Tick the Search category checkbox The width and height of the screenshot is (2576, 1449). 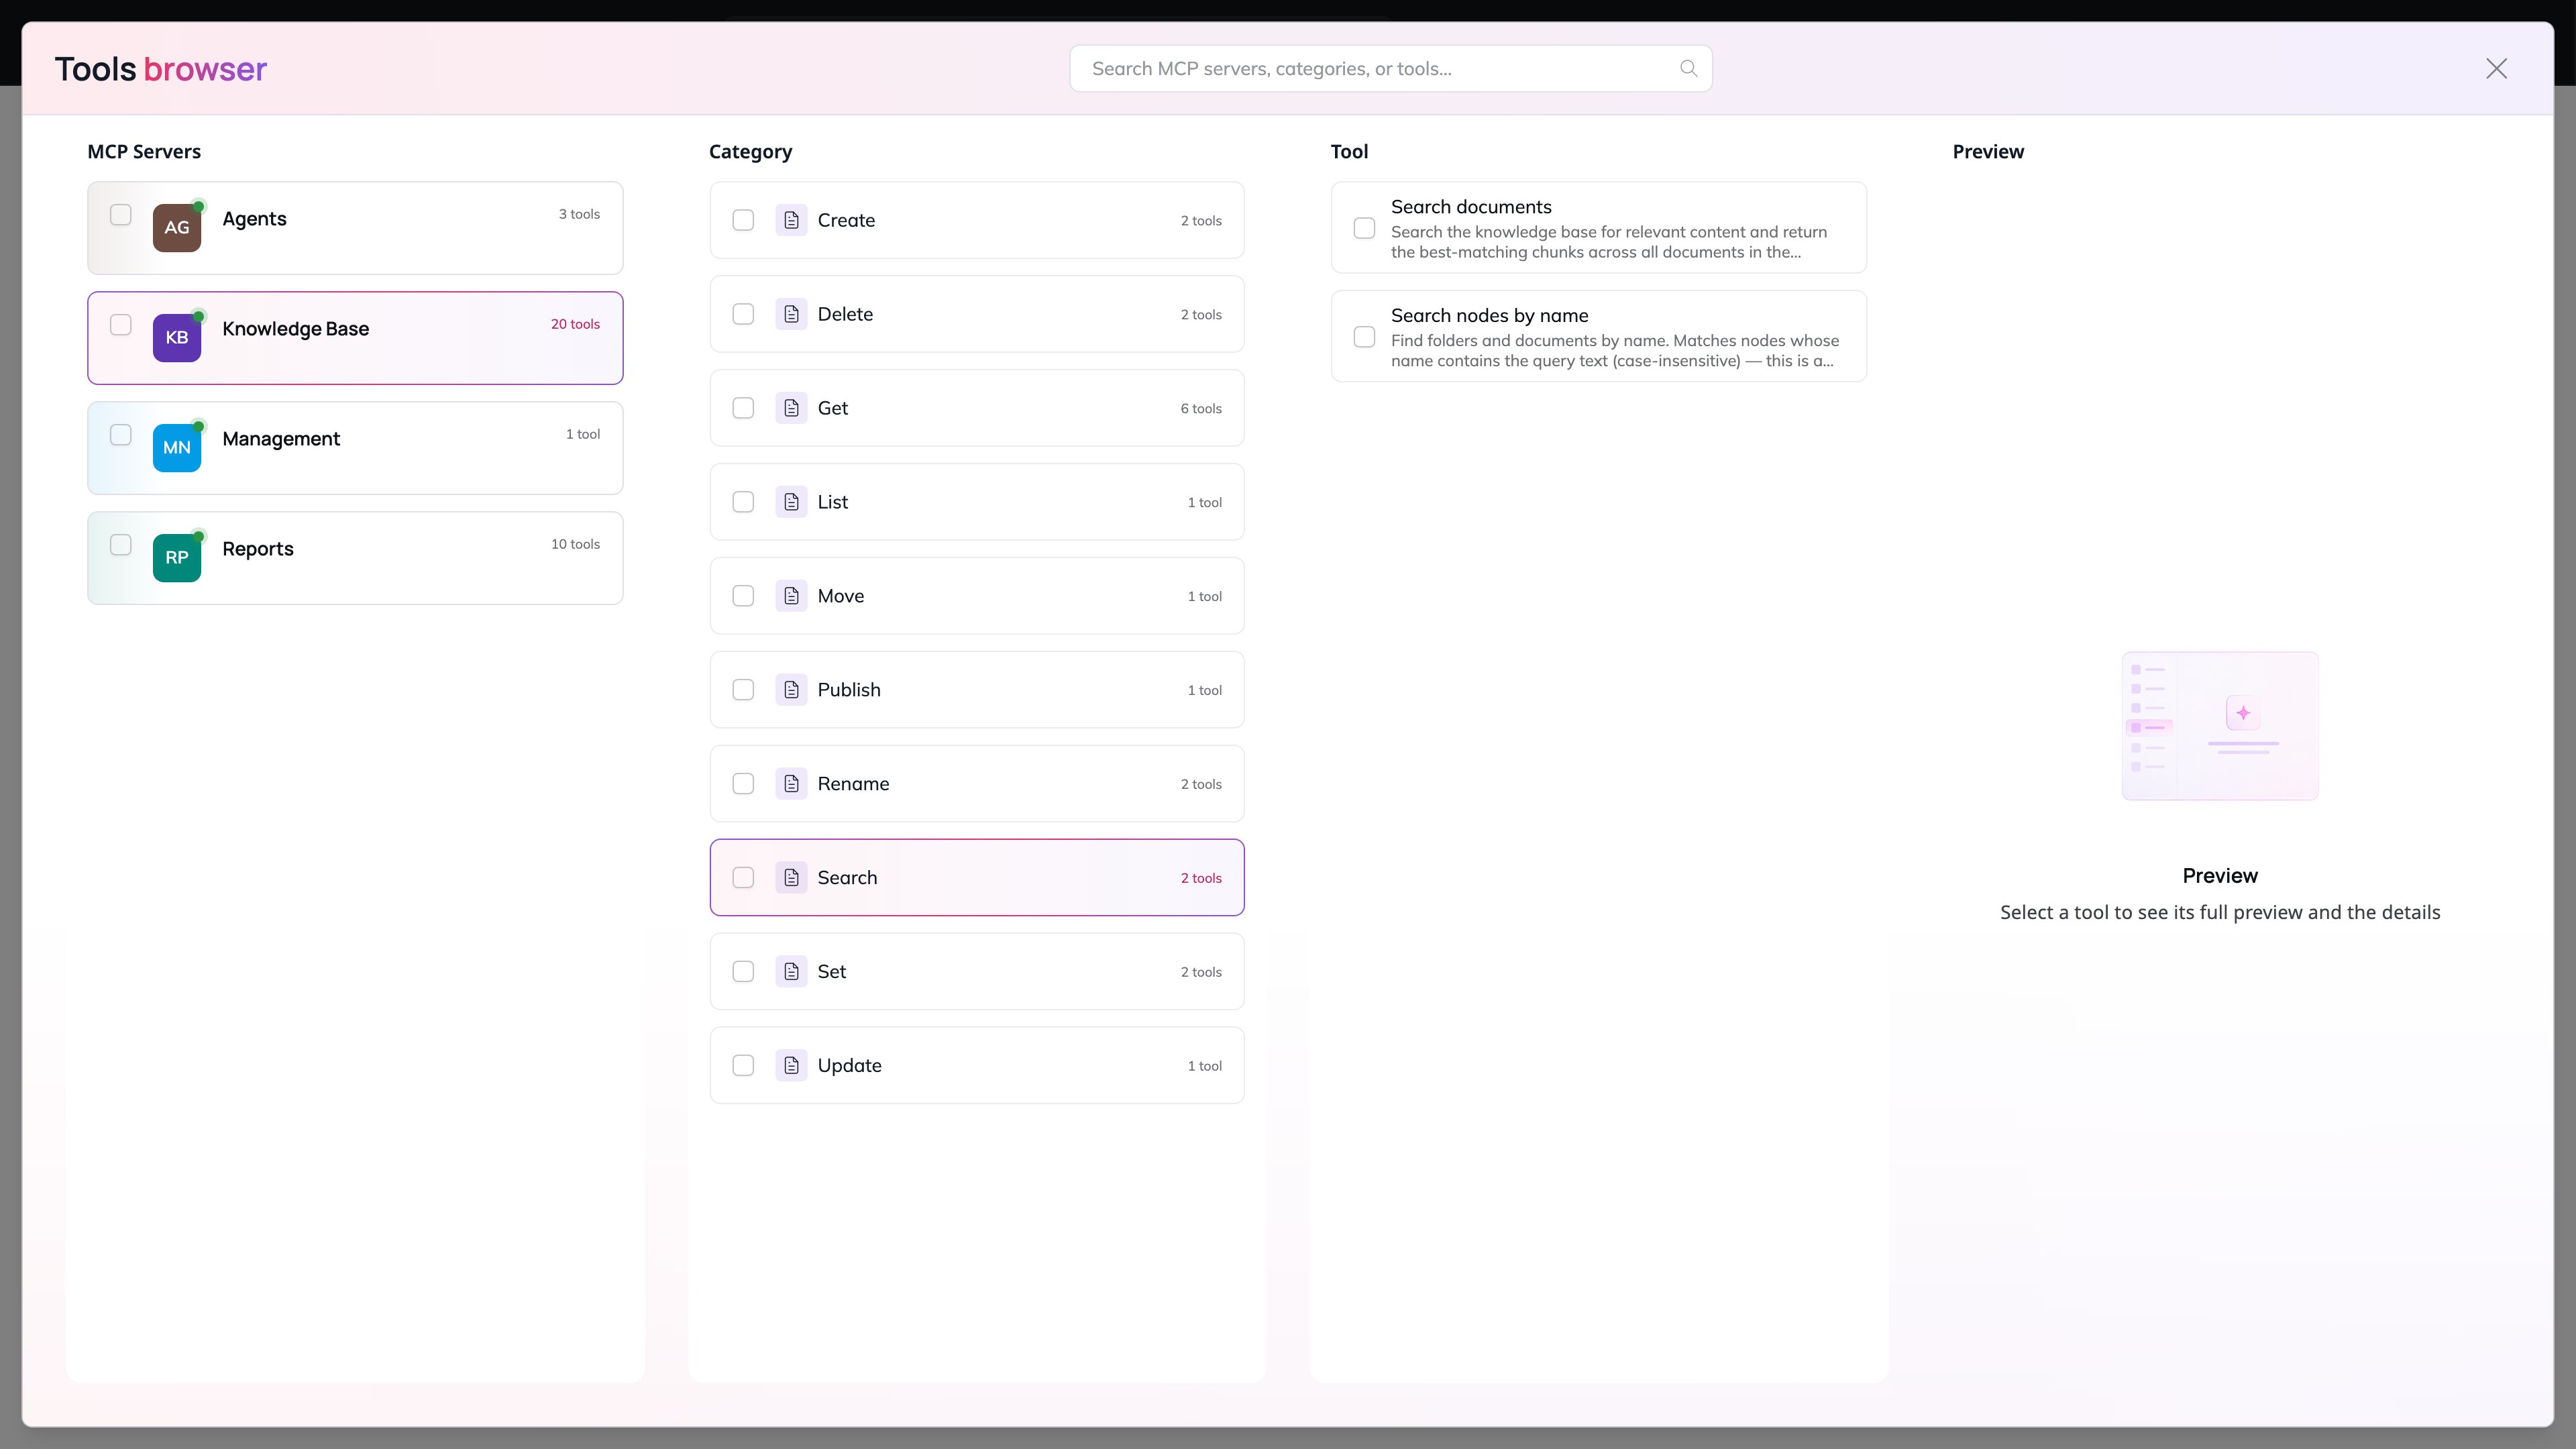pyautogui.click(x=743, y=878)
